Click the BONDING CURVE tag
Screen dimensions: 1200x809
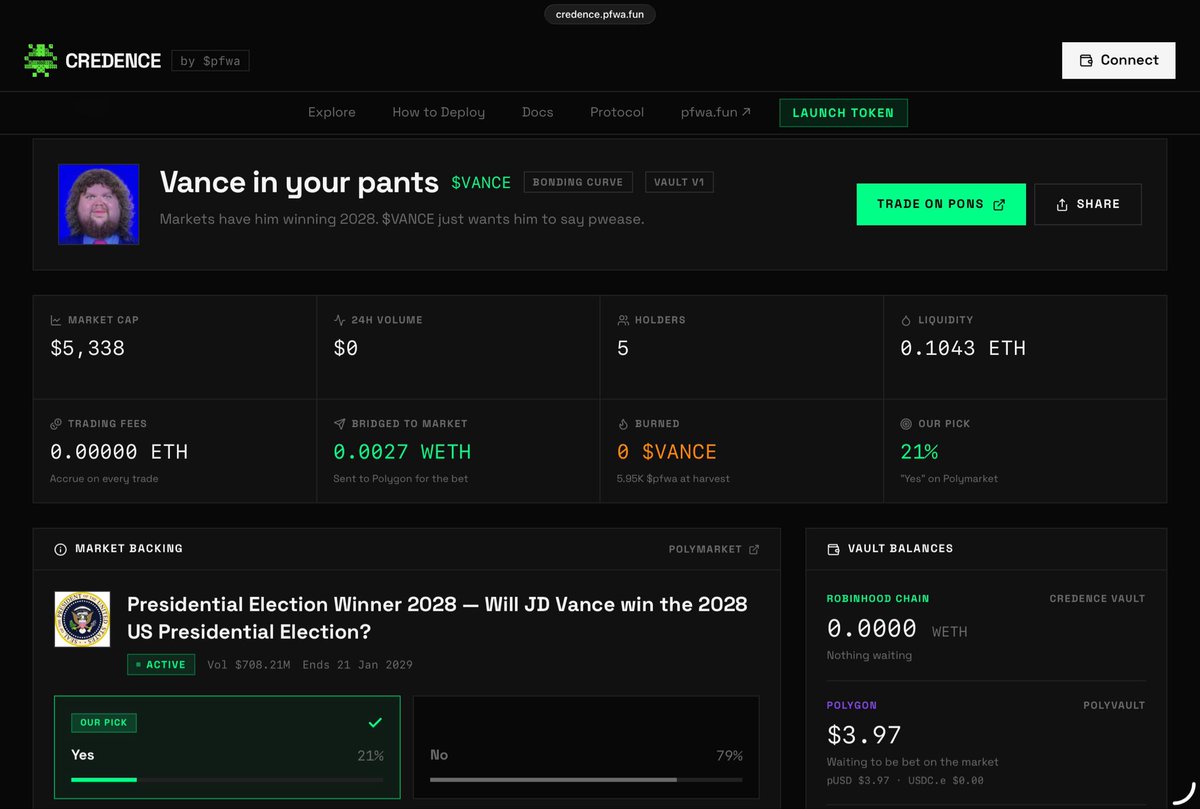[x=578, y=182]
